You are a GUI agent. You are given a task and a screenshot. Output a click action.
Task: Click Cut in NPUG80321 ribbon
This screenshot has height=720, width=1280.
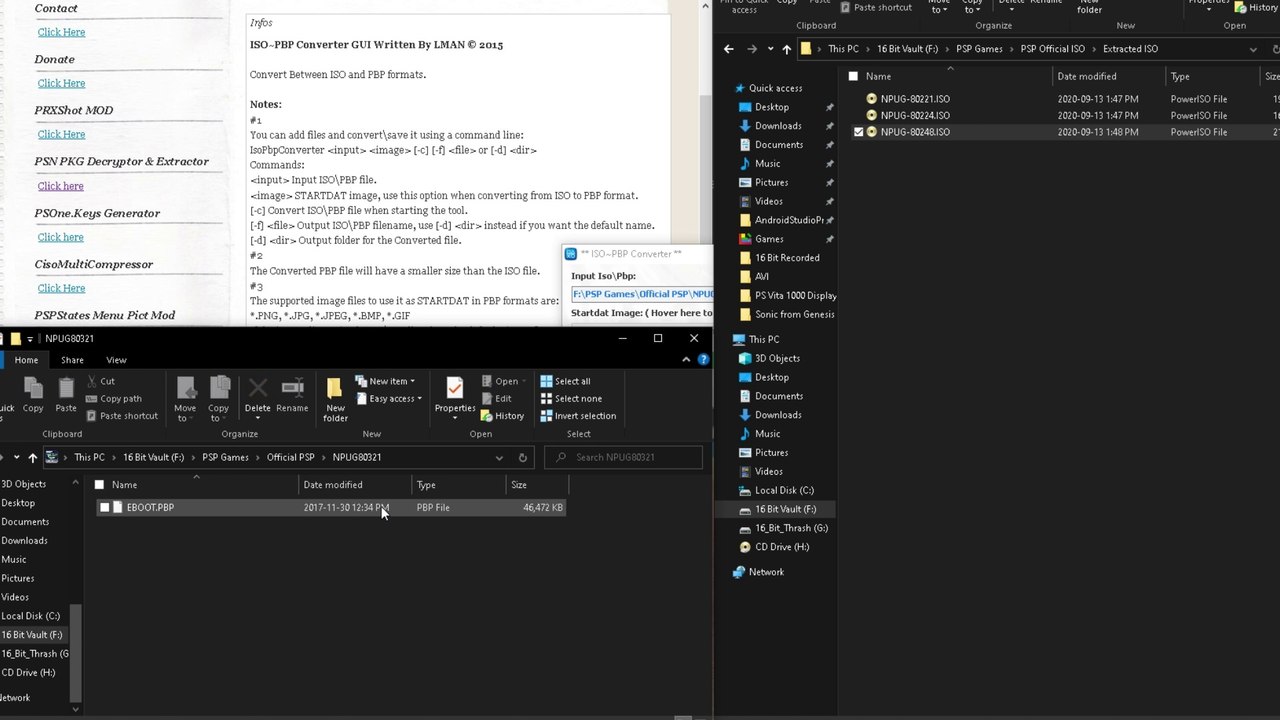(x=100, y=381)
